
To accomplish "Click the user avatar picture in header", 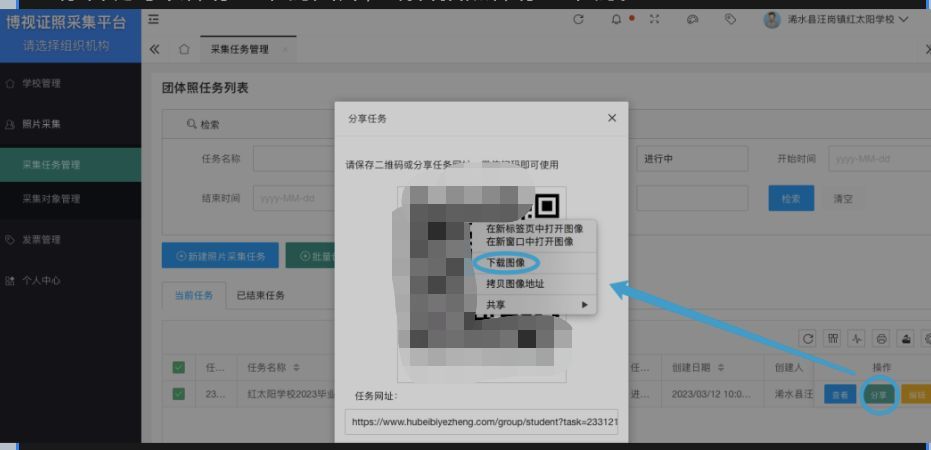I will (771, 20).
